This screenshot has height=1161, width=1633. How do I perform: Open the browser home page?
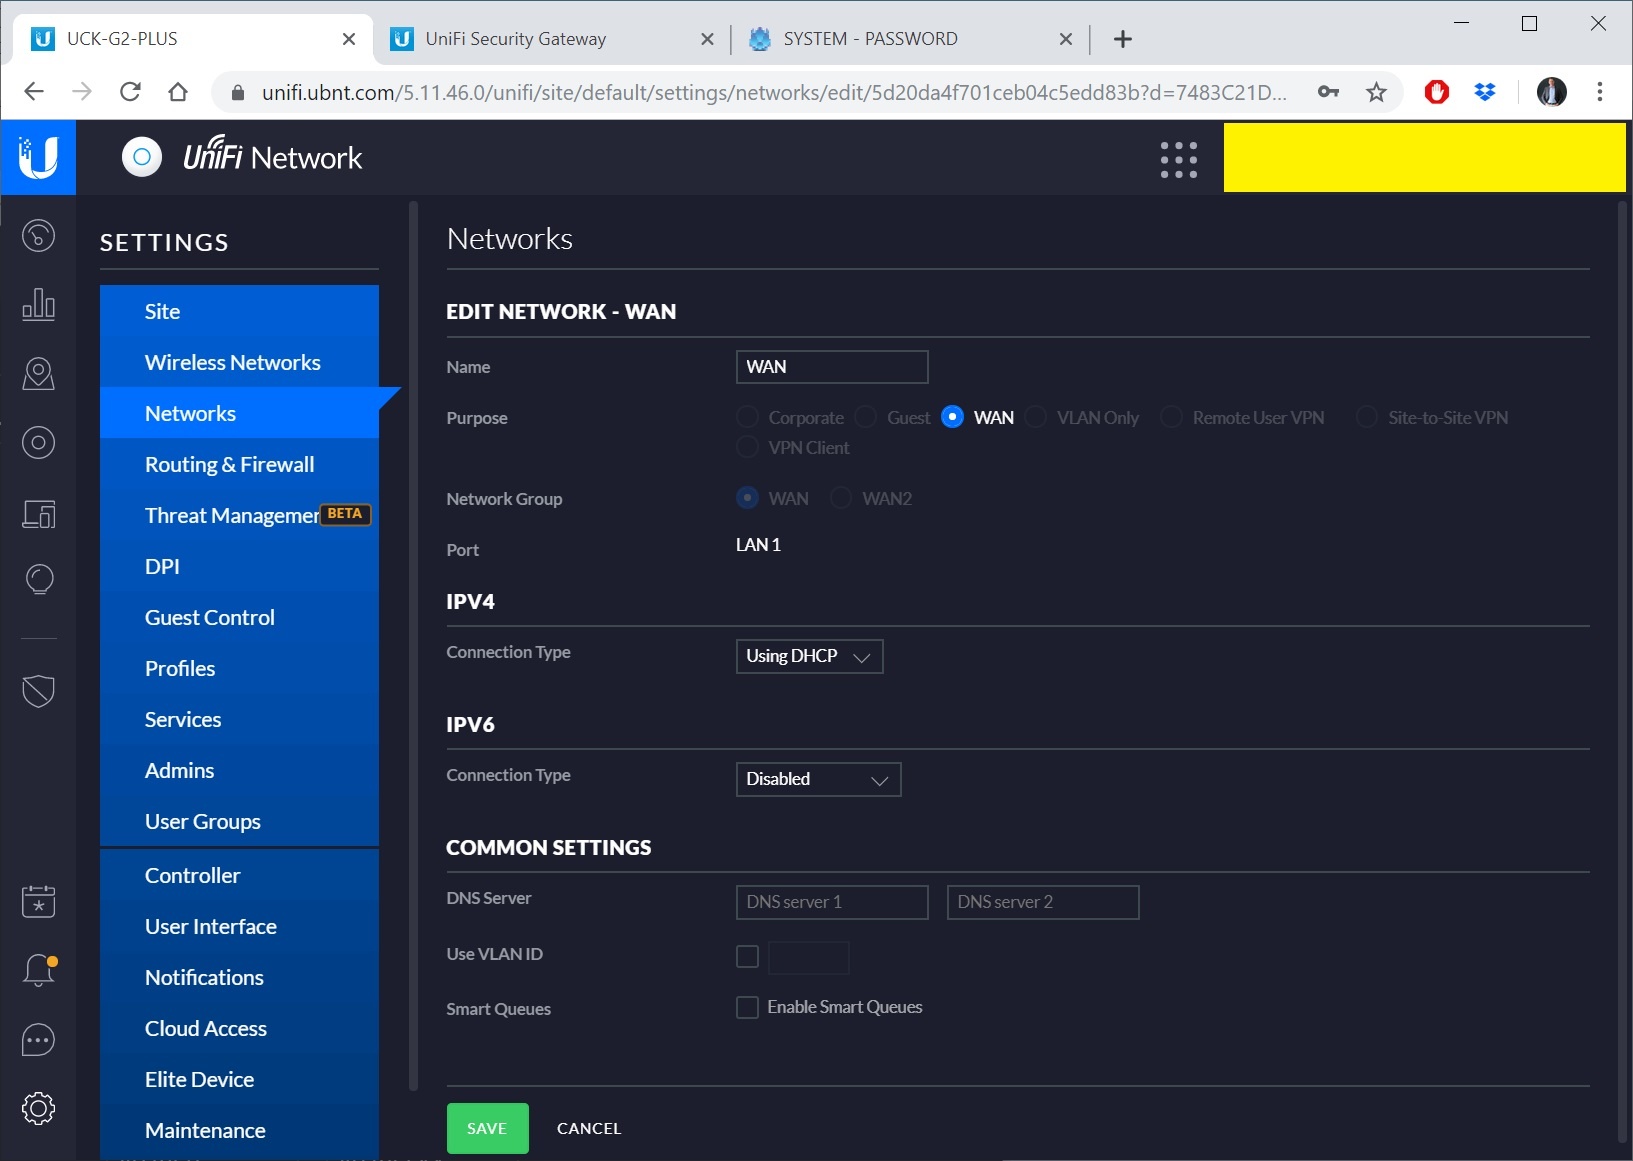pyautogui.click(x=178, y=92)
